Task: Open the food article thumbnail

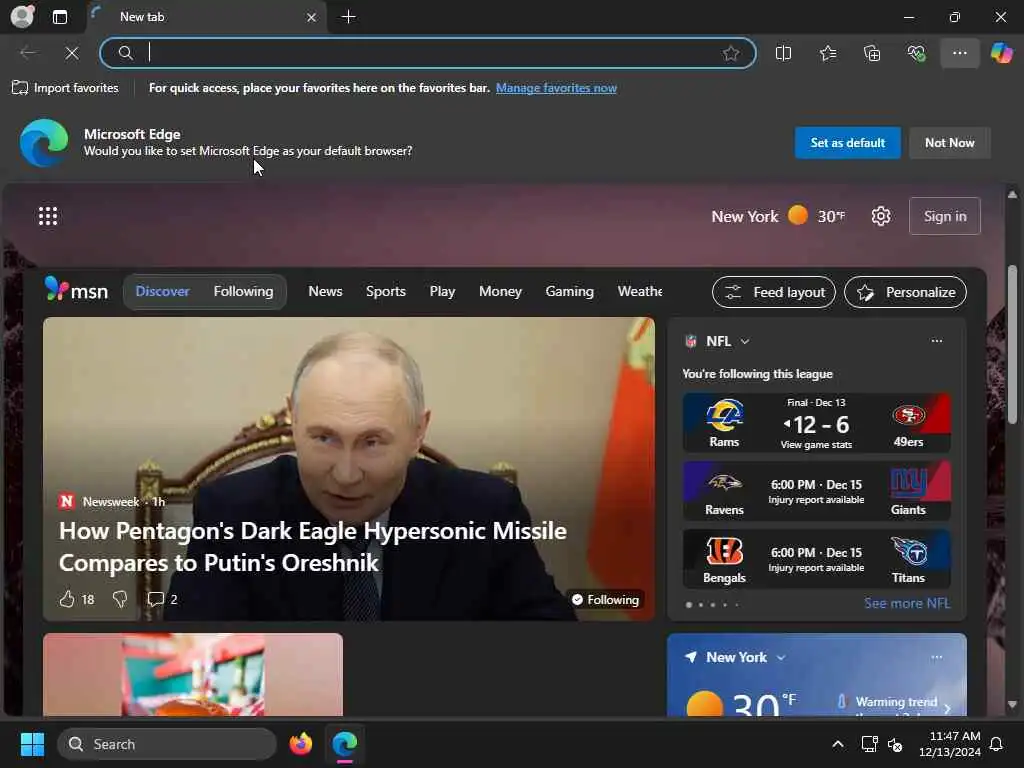Action: pyautogui.click(x=193, y=675)
